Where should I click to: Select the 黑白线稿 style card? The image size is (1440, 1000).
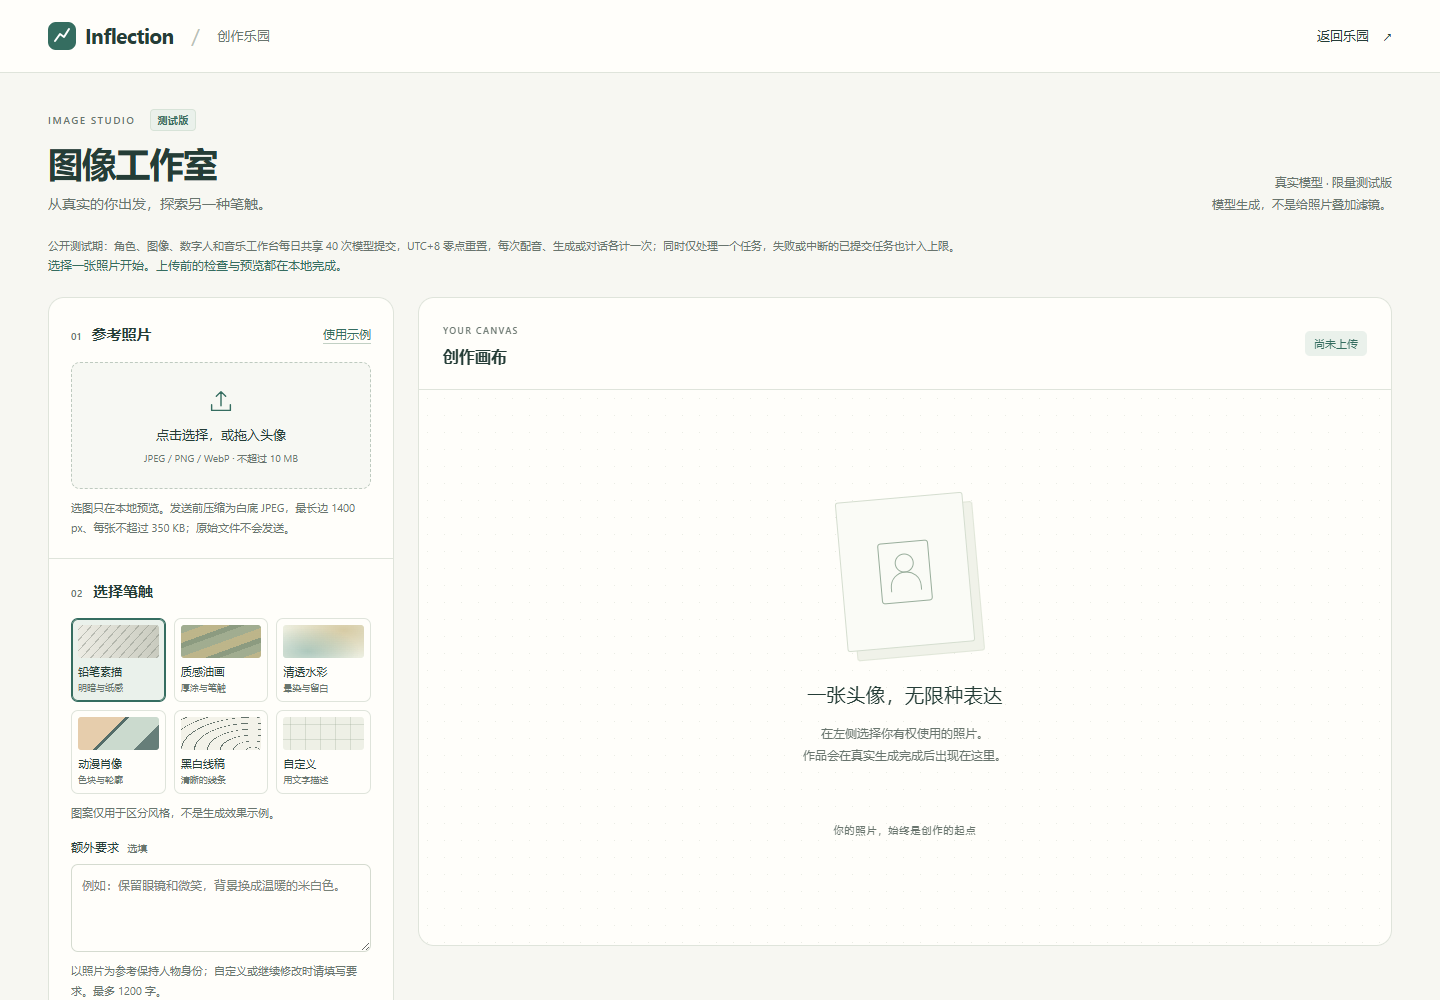[221, 752]
